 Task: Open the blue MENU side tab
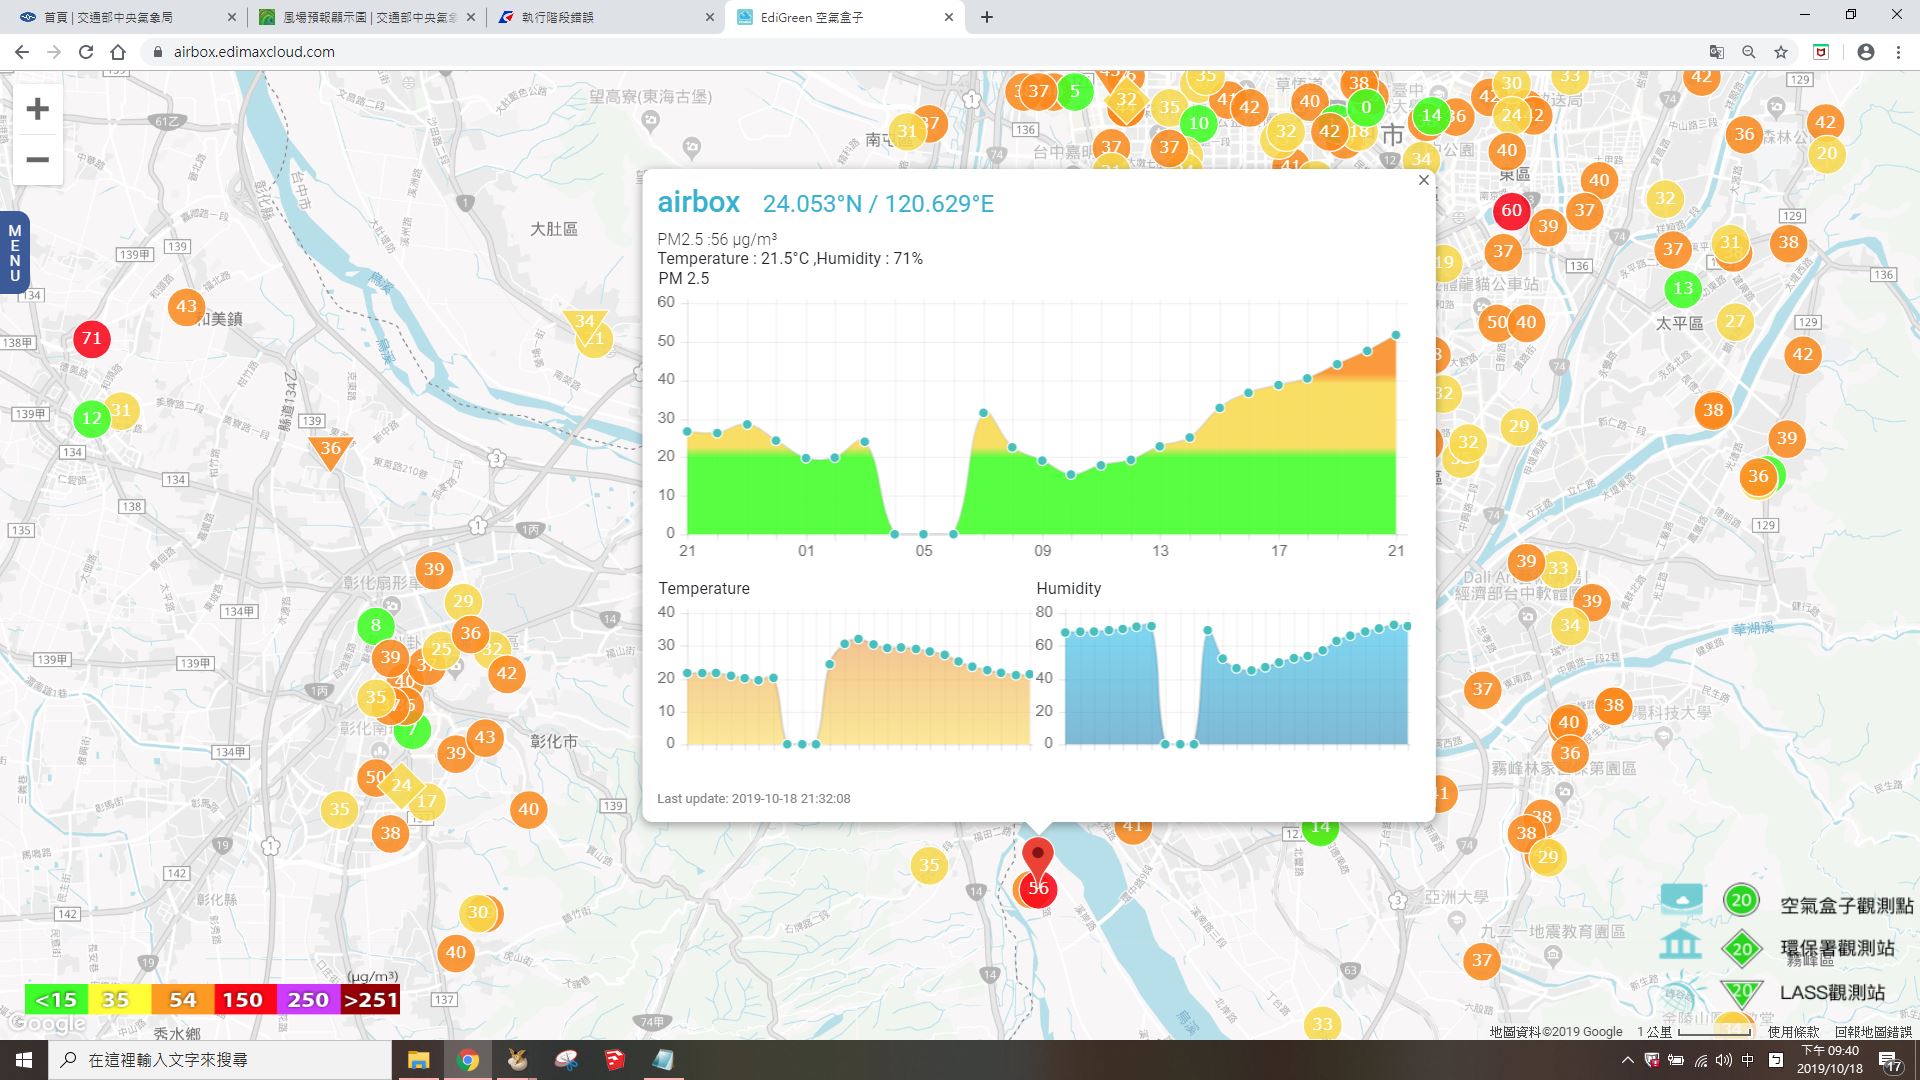pyautogui.click(x=14, y=253)
